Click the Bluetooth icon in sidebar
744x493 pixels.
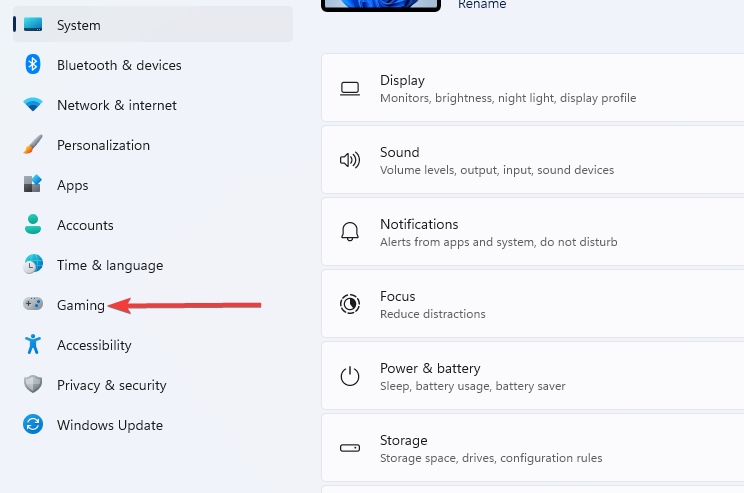pos(33,65)
